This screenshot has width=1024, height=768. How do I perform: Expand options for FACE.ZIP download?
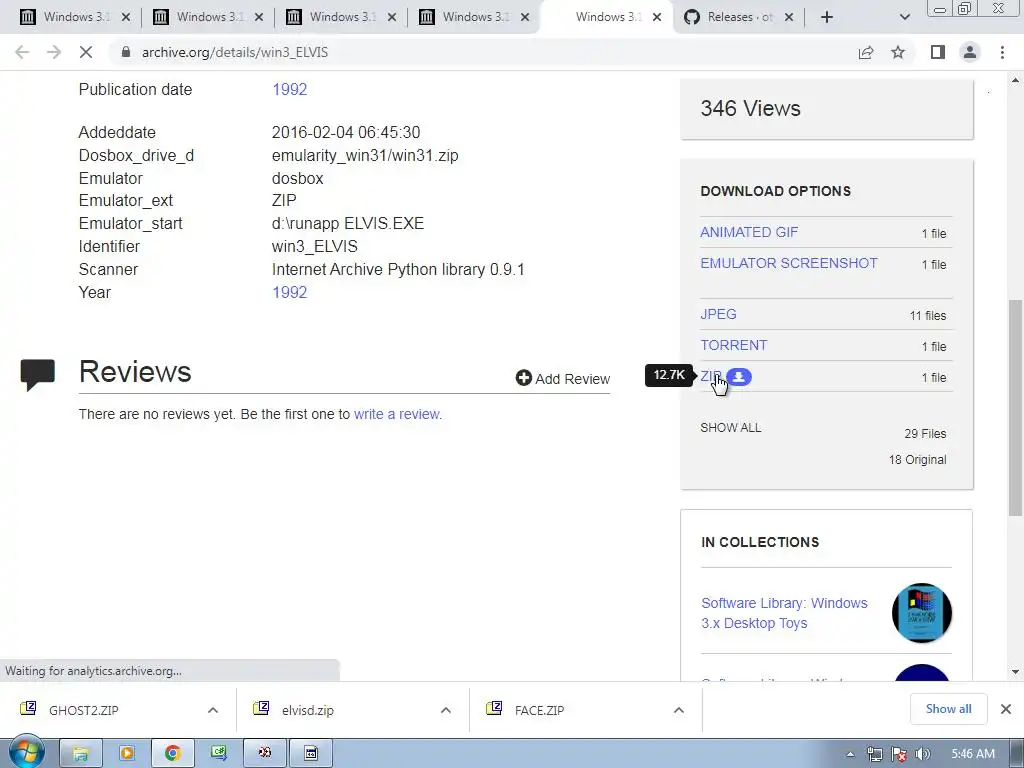click(679, 710)
